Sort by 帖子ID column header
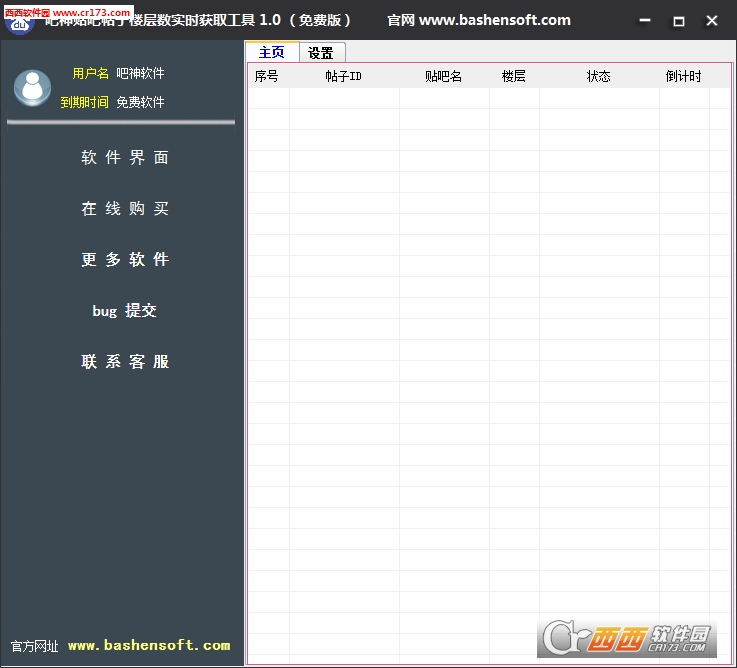This screenshot has height=668, width=737. pyautogui.click(x=345, y=76)
